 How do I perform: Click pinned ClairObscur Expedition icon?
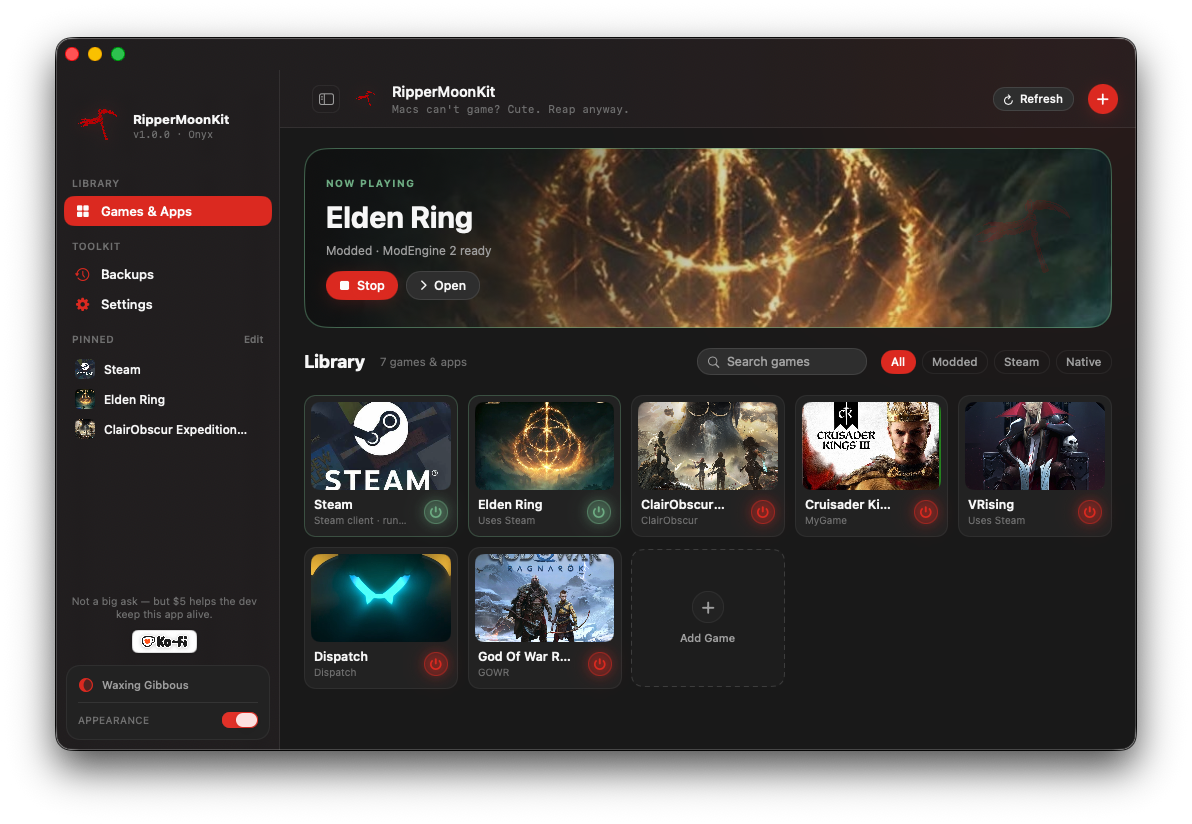[x=85, y=429]
